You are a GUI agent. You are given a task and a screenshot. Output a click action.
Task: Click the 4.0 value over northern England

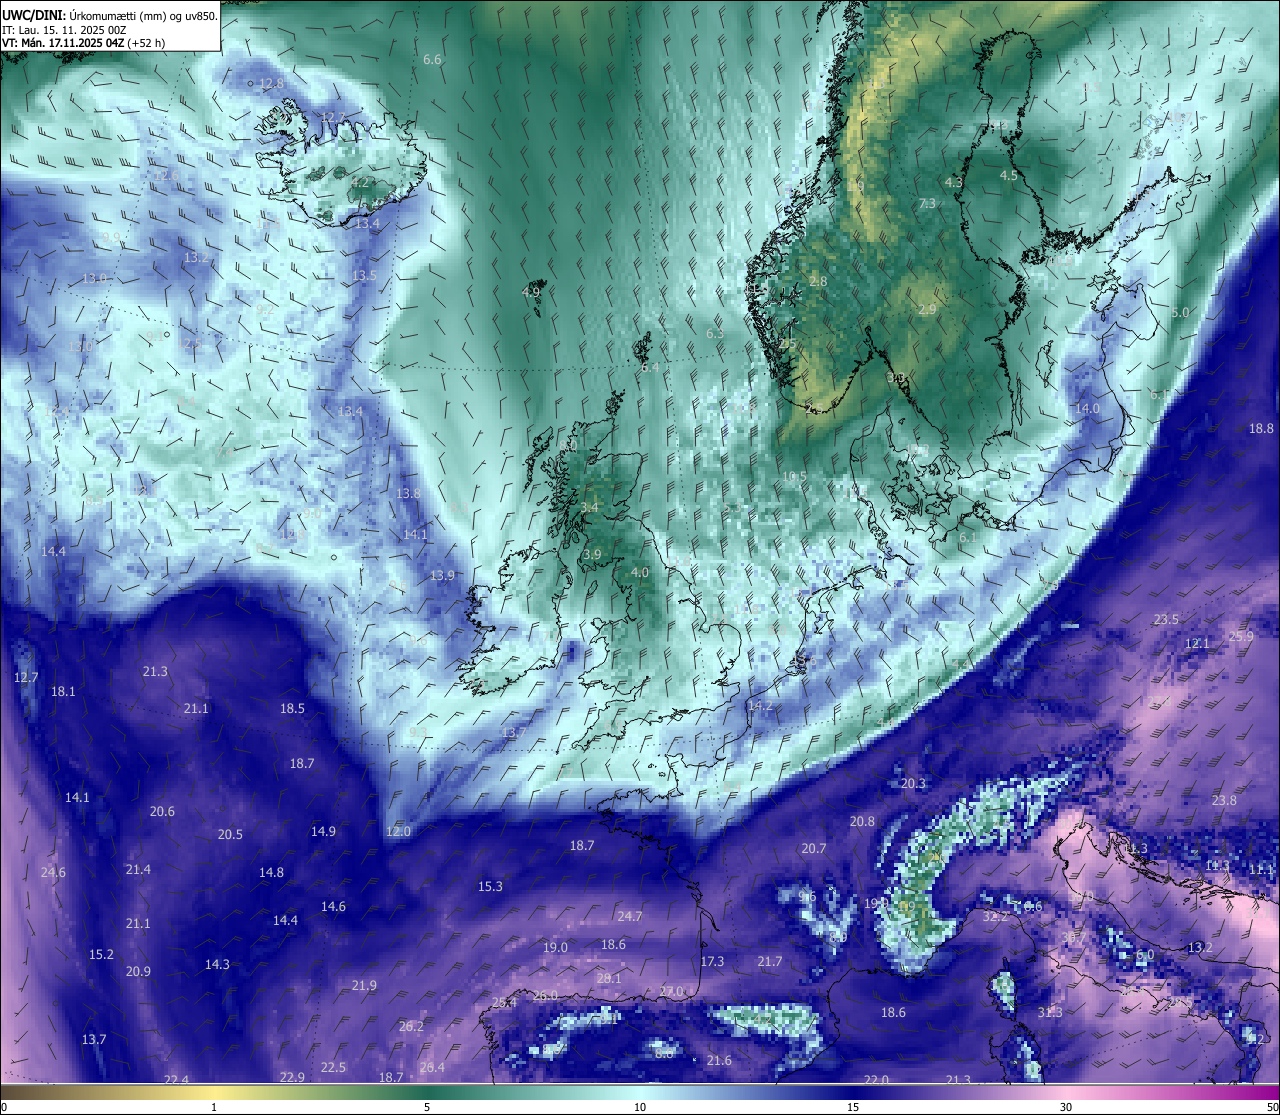point(640,573)
